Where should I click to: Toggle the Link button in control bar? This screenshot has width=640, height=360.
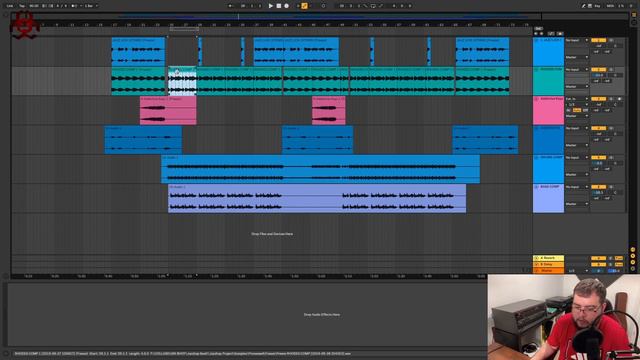coord(10,6)
